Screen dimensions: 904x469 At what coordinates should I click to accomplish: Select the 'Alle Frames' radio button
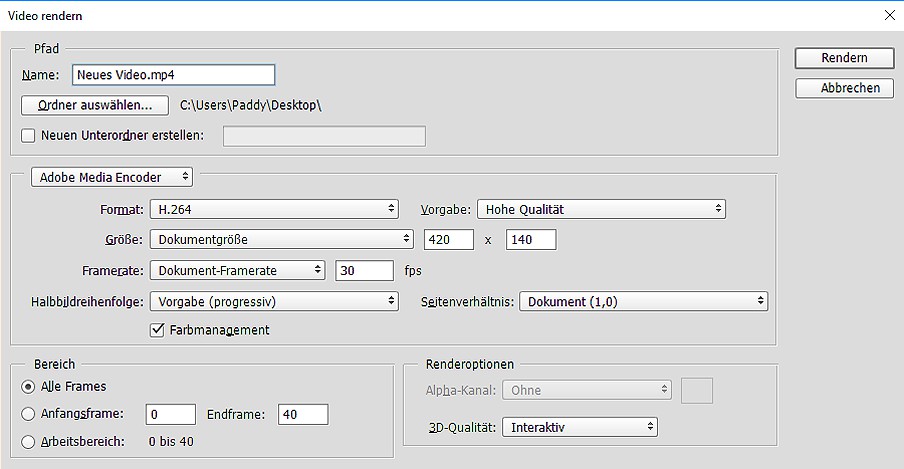click(28, 386)
